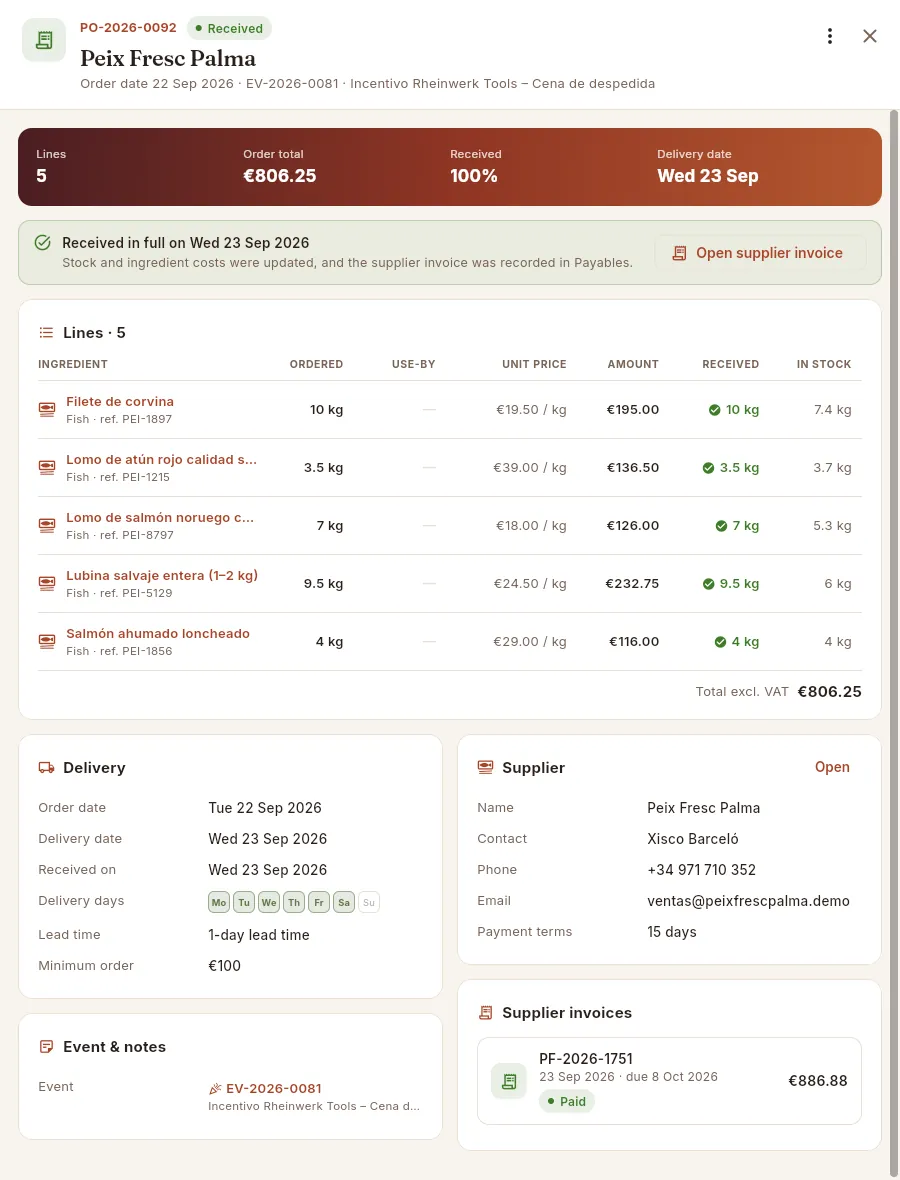This screenshot has width=900, height=1180.
Task: Click the Received status badge in header
Action: pyautogui.click(x=229, y=29)
